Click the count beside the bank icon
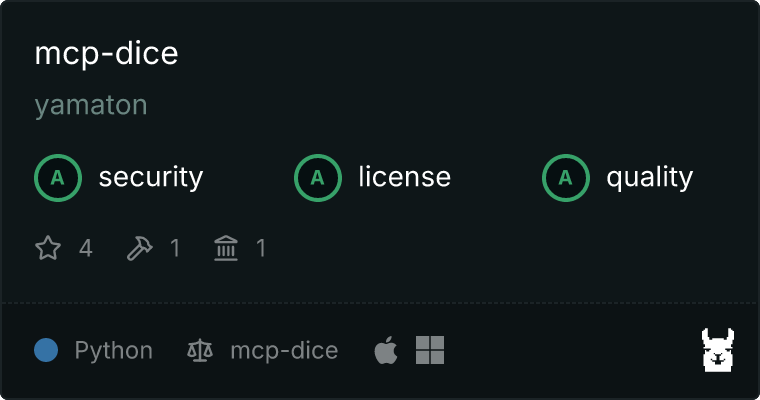The width and height of the screenshot is (760, 400). [261, 249]
